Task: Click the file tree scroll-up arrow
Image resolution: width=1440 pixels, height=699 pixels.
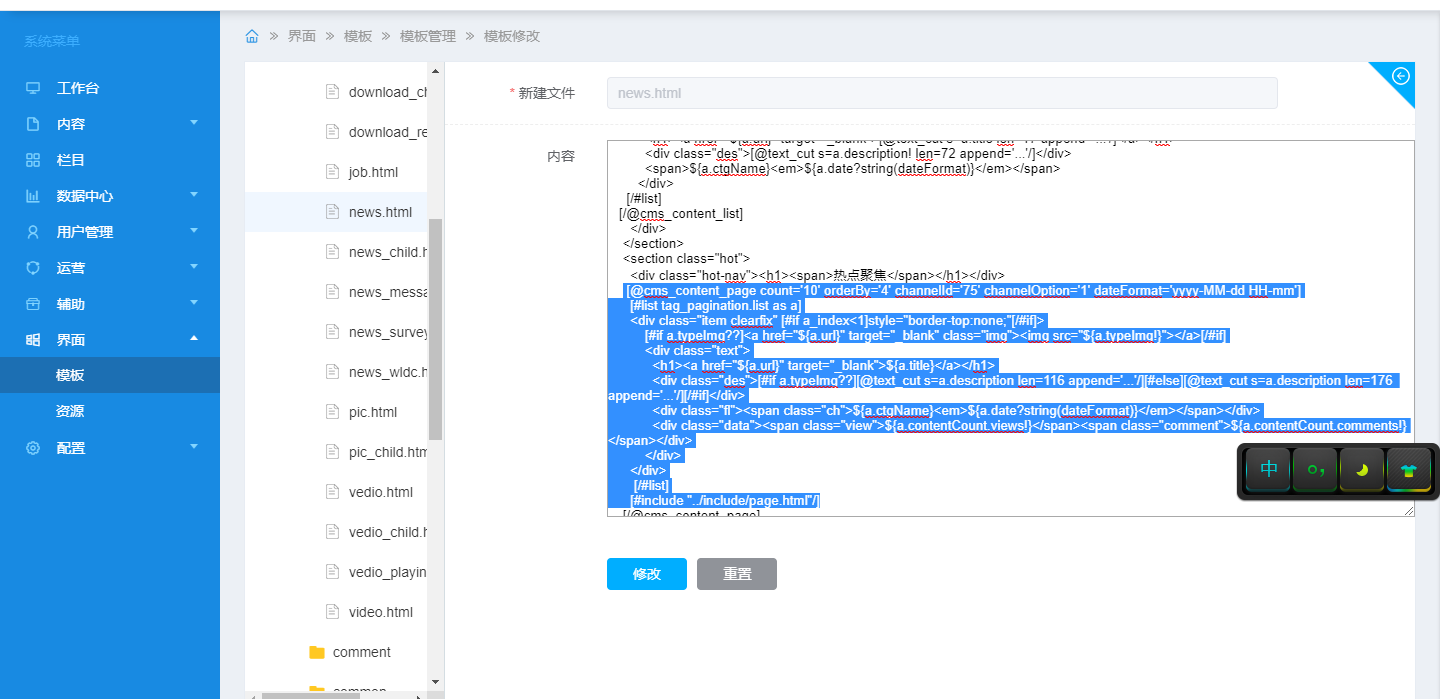Action: [435, 71]
